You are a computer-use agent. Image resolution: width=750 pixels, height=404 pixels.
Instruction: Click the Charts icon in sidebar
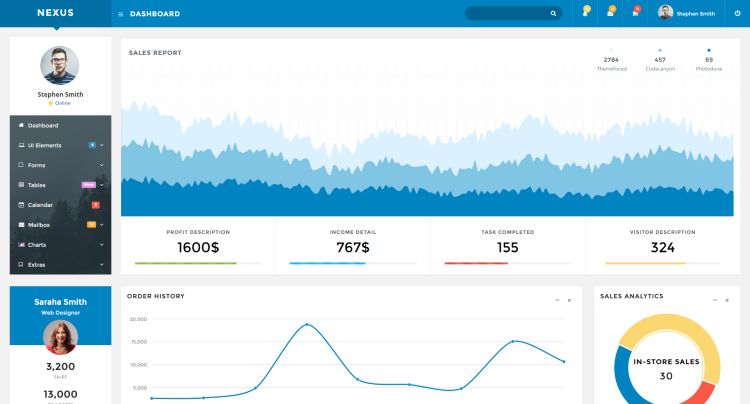21,244
